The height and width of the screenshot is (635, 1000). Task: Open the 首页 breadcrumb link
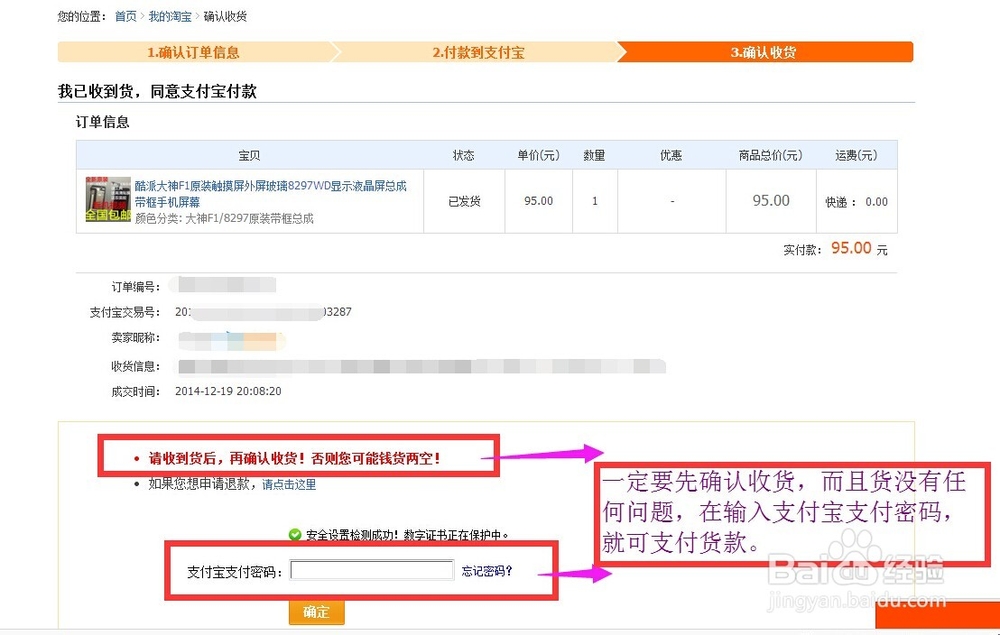point(125,16)
